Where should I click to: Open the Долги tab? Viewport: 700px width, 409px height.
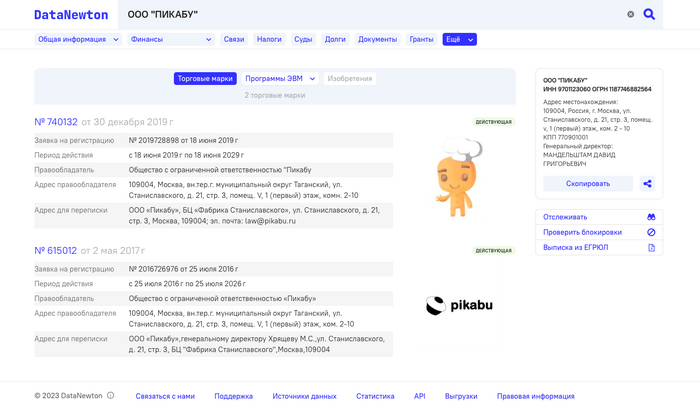[335, 39]
